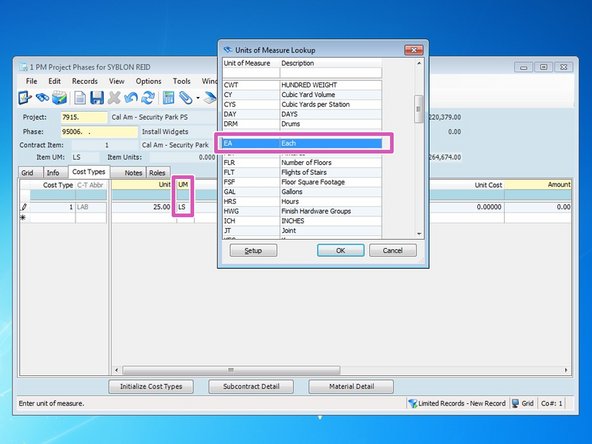592x444 pixels.
Task: Click the Unit of Measure column header
Action: pos(251,63)
